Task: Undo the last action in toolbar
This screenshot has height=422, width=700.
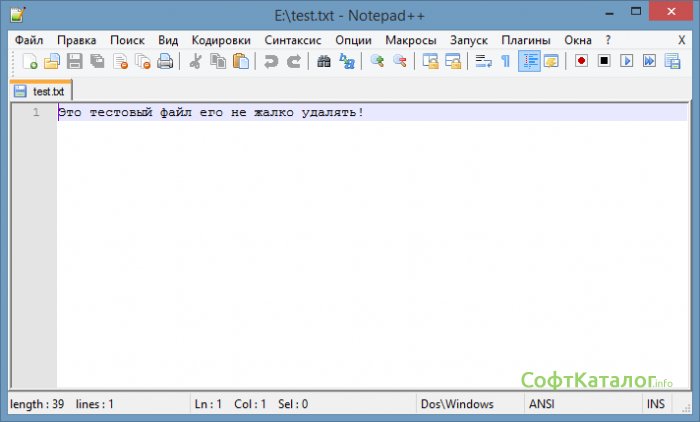Action: pyautogui.click(x=271, y=62)
